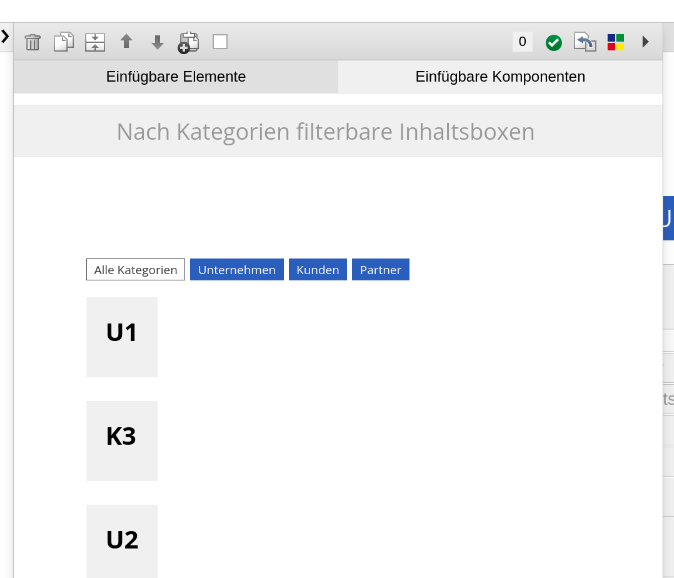This screenshot has height=578, width=674.
Task: Move element up with the up arrow
Action: click(126, 42)
